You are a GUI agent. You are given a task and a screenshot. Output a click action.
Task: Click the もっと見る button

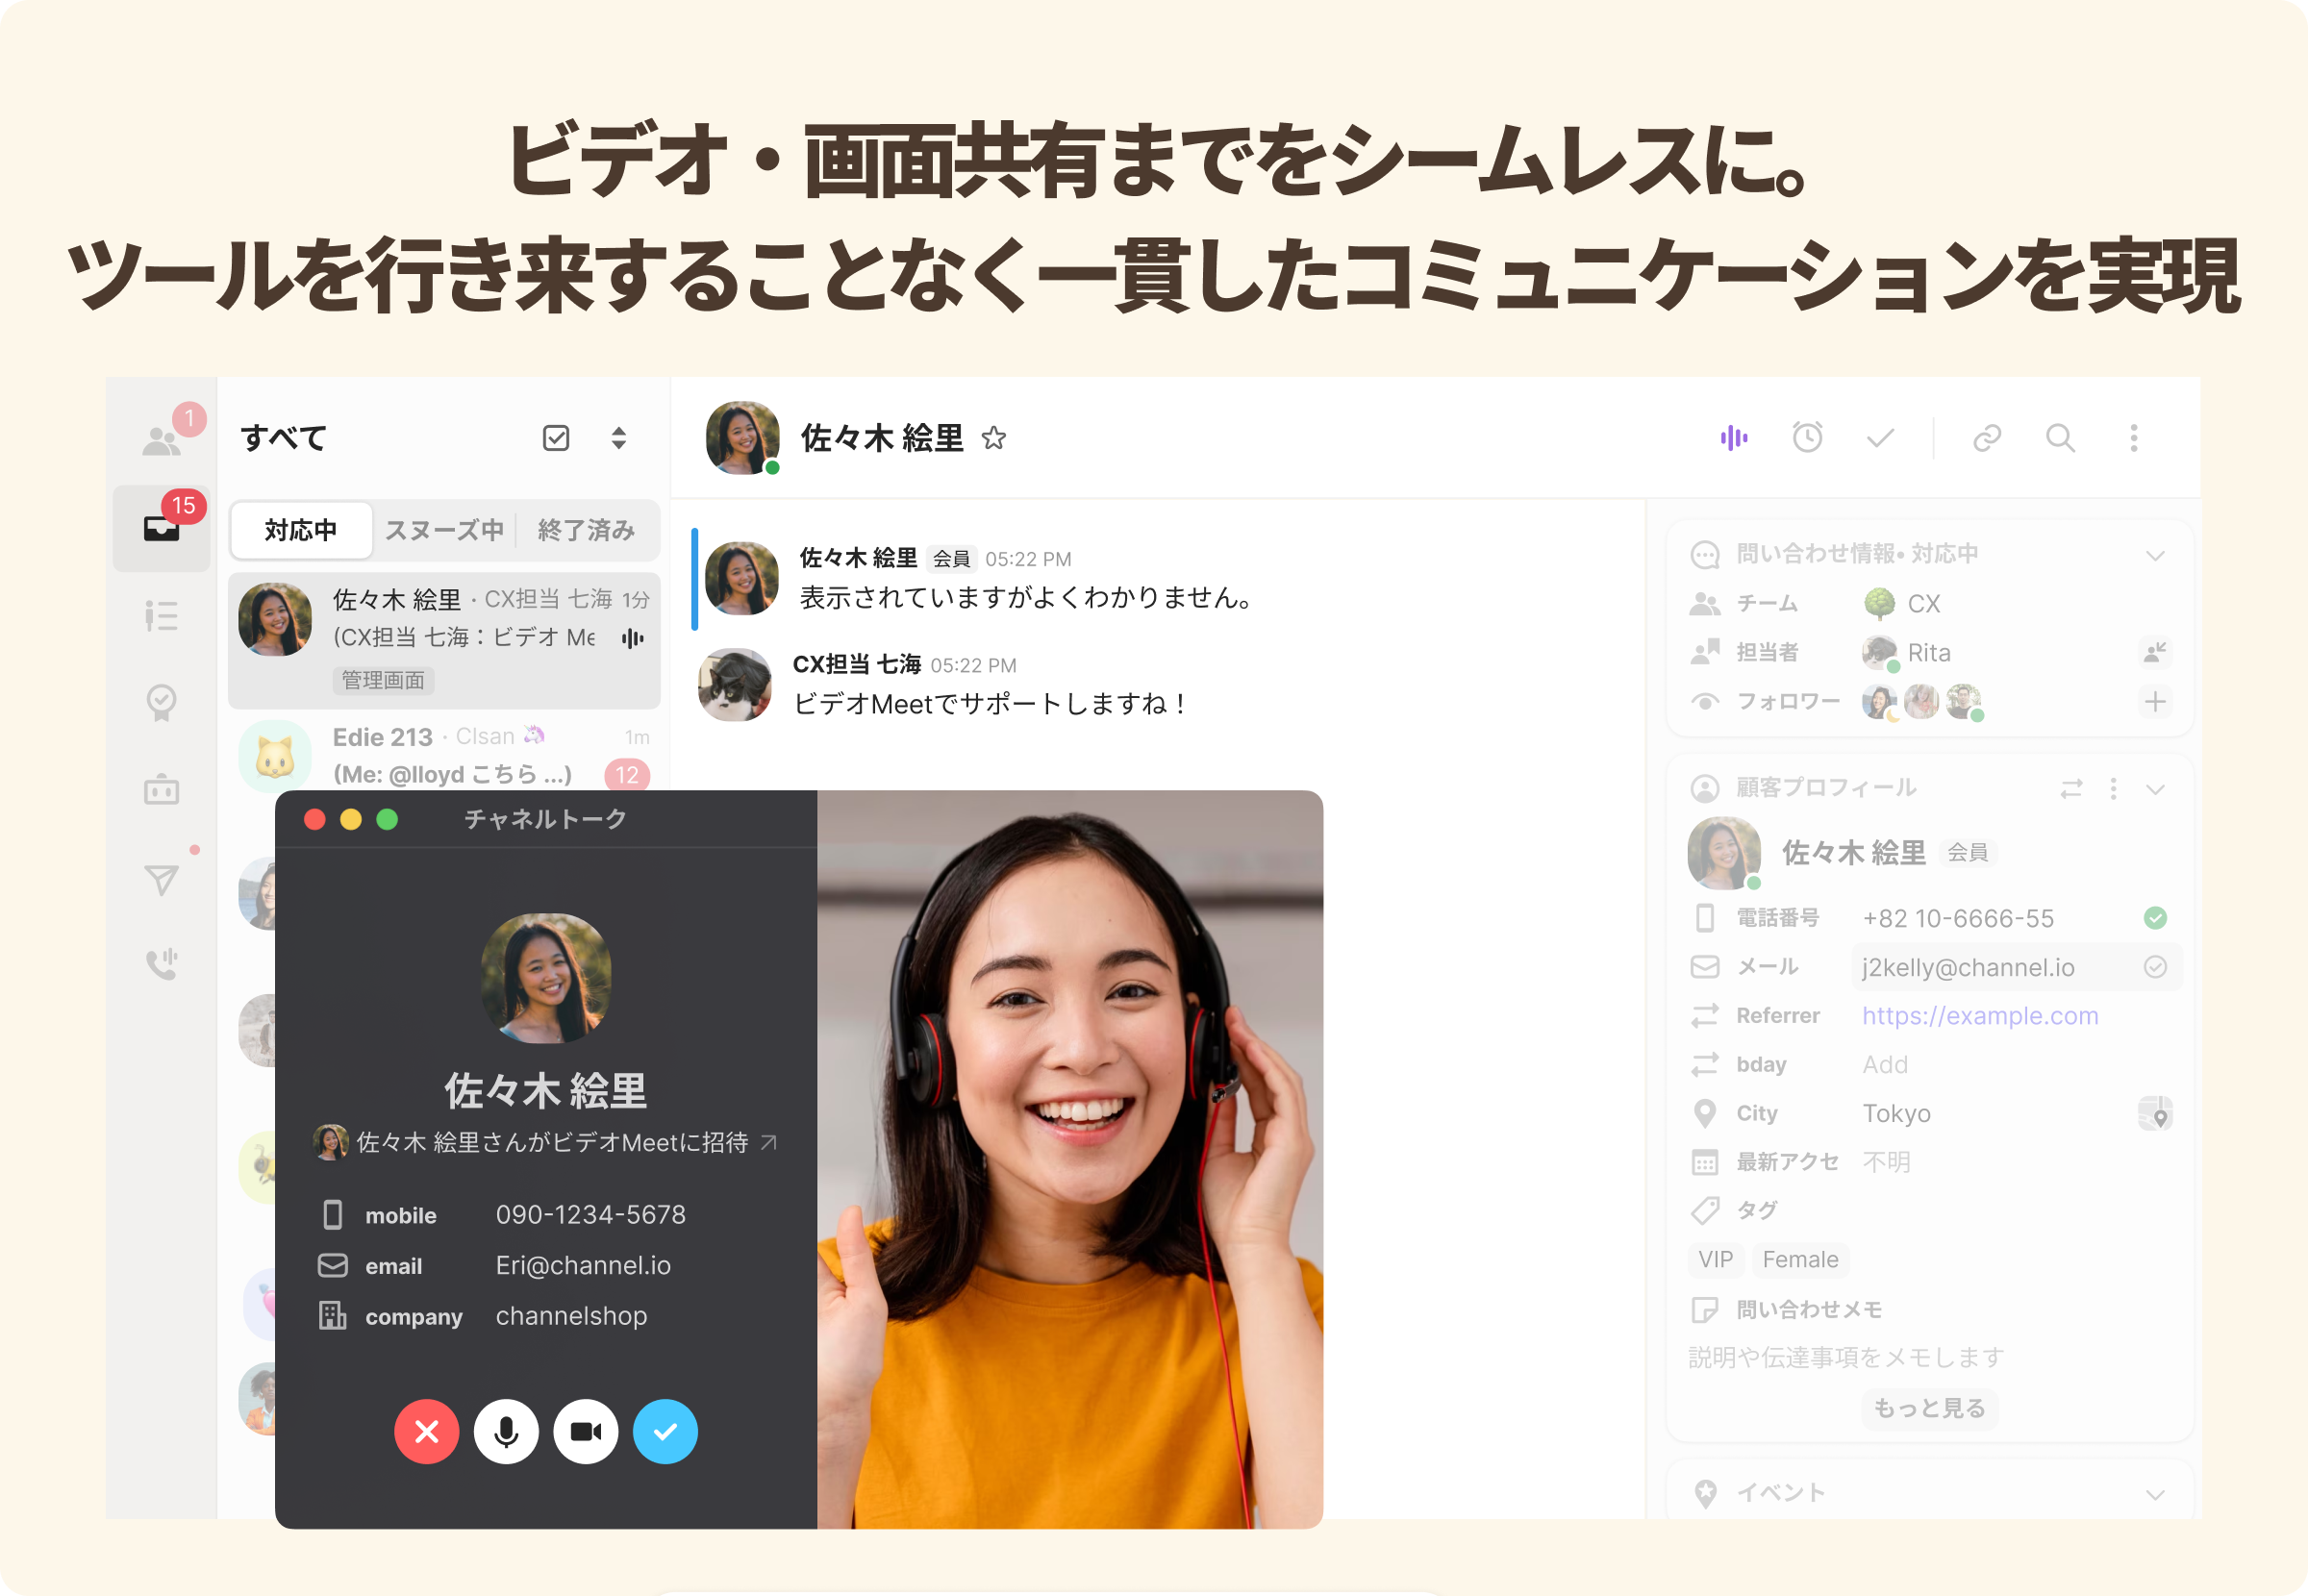coord(1929,1408)
